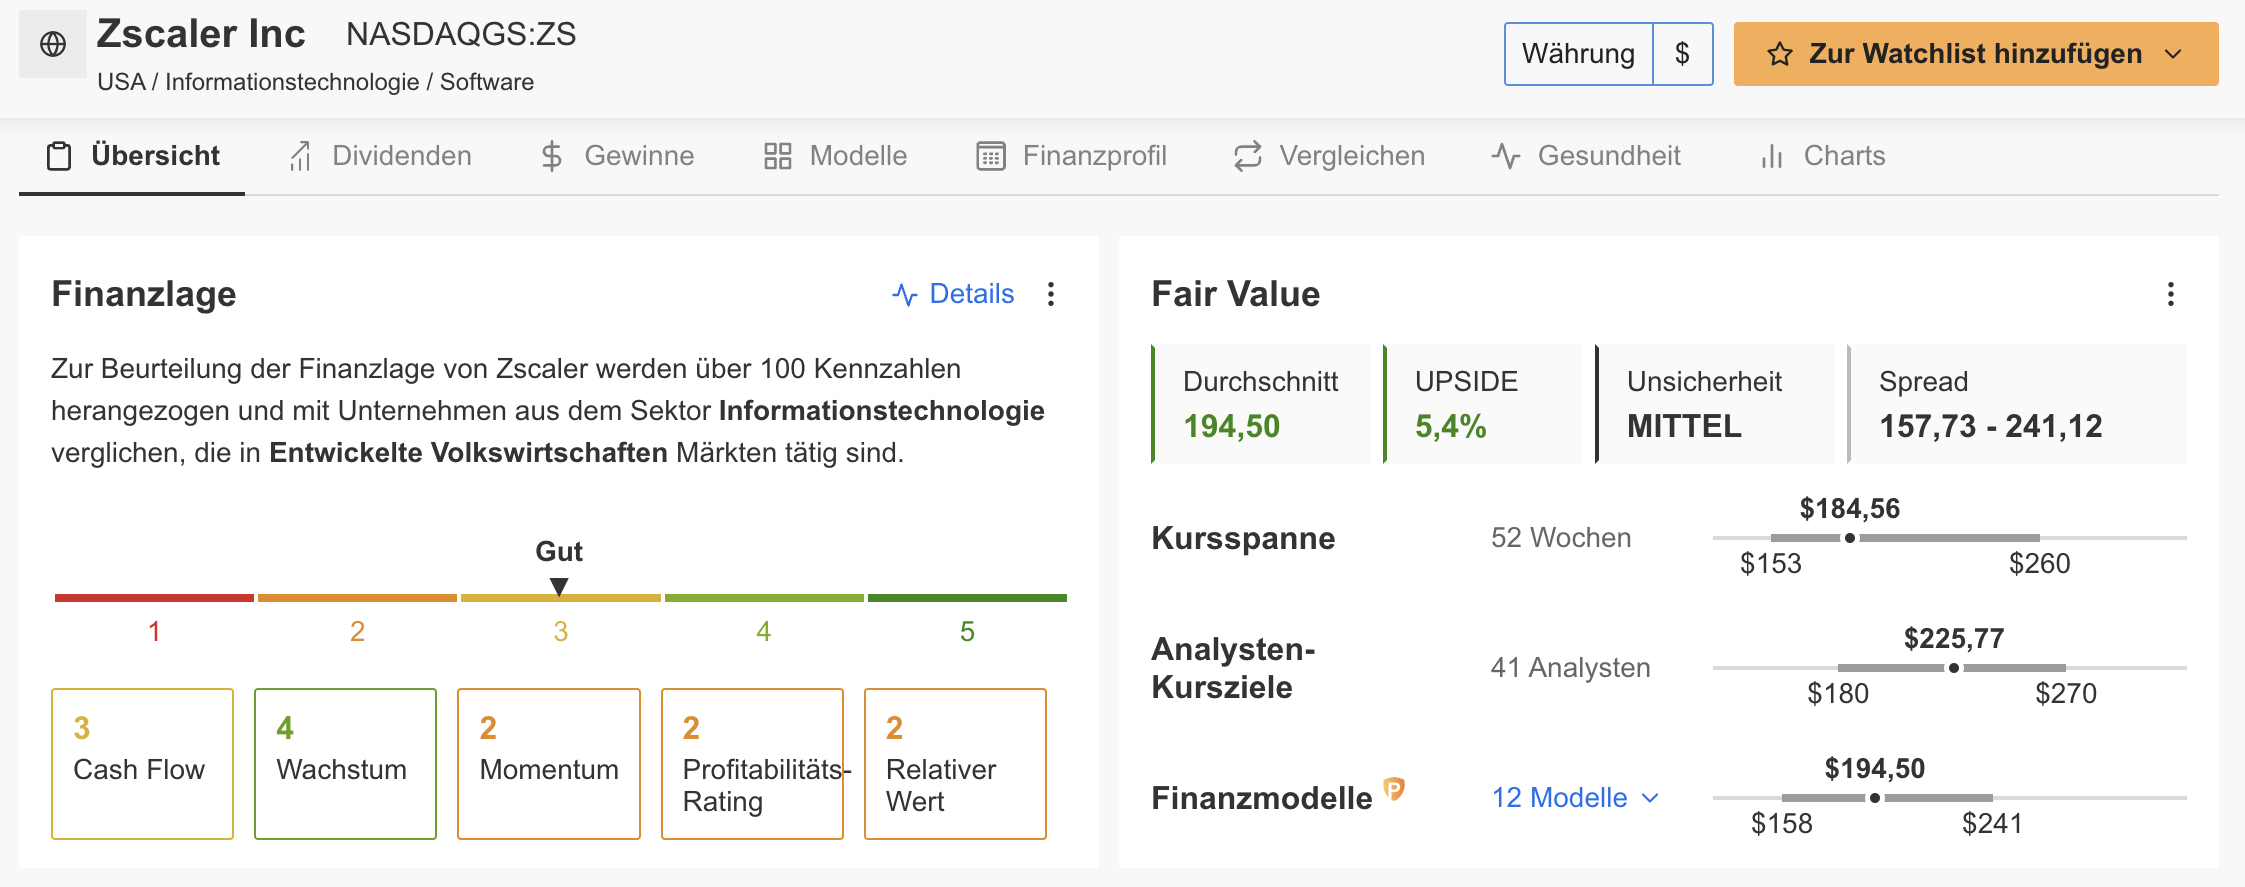
Task: Click the $153 low value of Kursspanne
Action: [1770, 564]
